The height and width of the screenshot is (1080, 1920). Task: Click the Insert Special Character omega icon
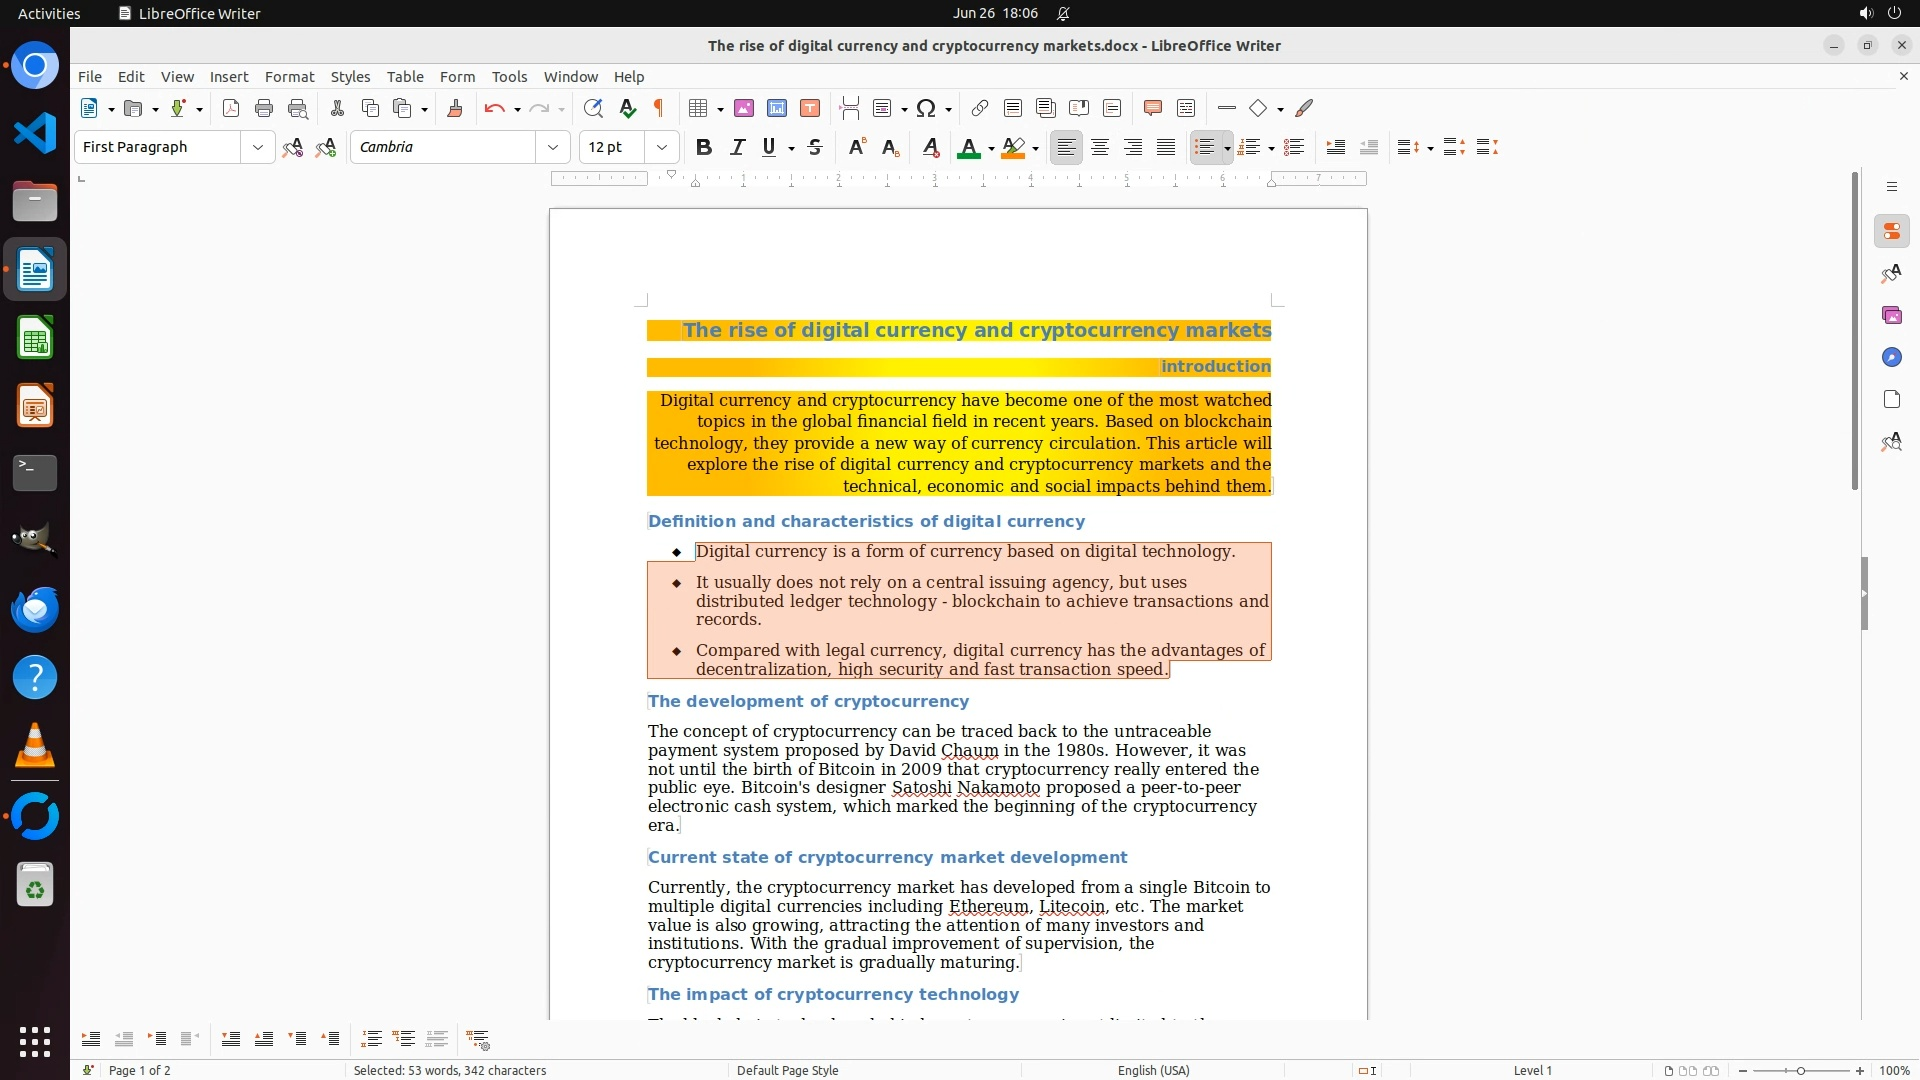(926, 108)
